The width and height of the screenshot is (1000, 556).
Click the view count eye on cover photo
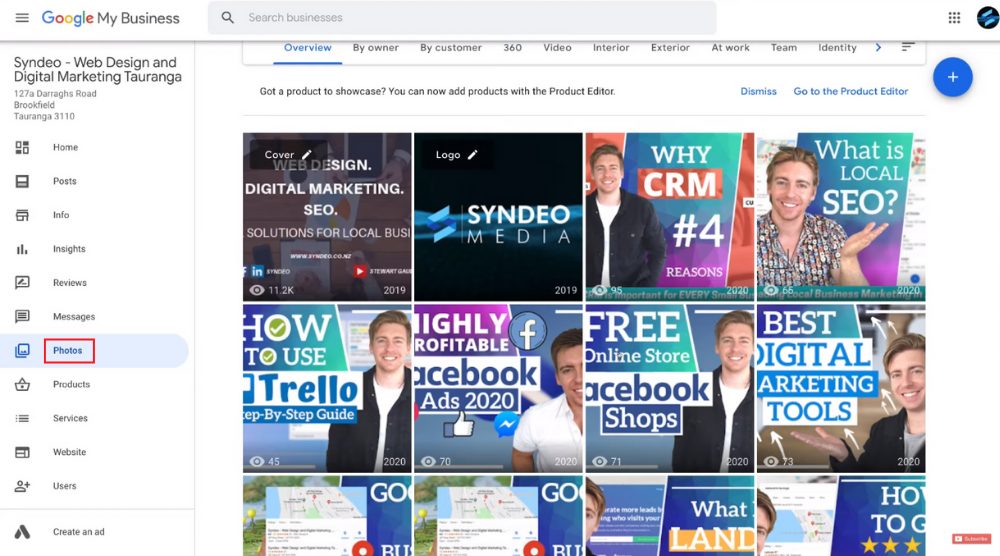pyautogui.click(x=256, y=290)
